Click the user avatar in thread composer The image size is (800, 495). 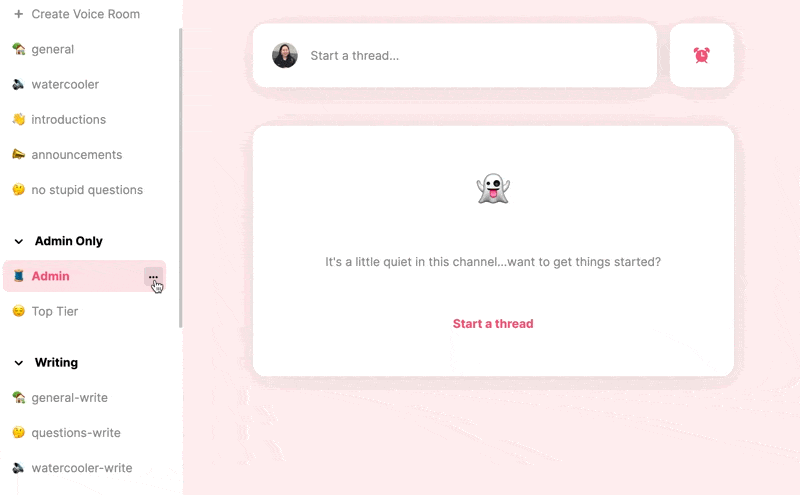[x=285, y=55]
